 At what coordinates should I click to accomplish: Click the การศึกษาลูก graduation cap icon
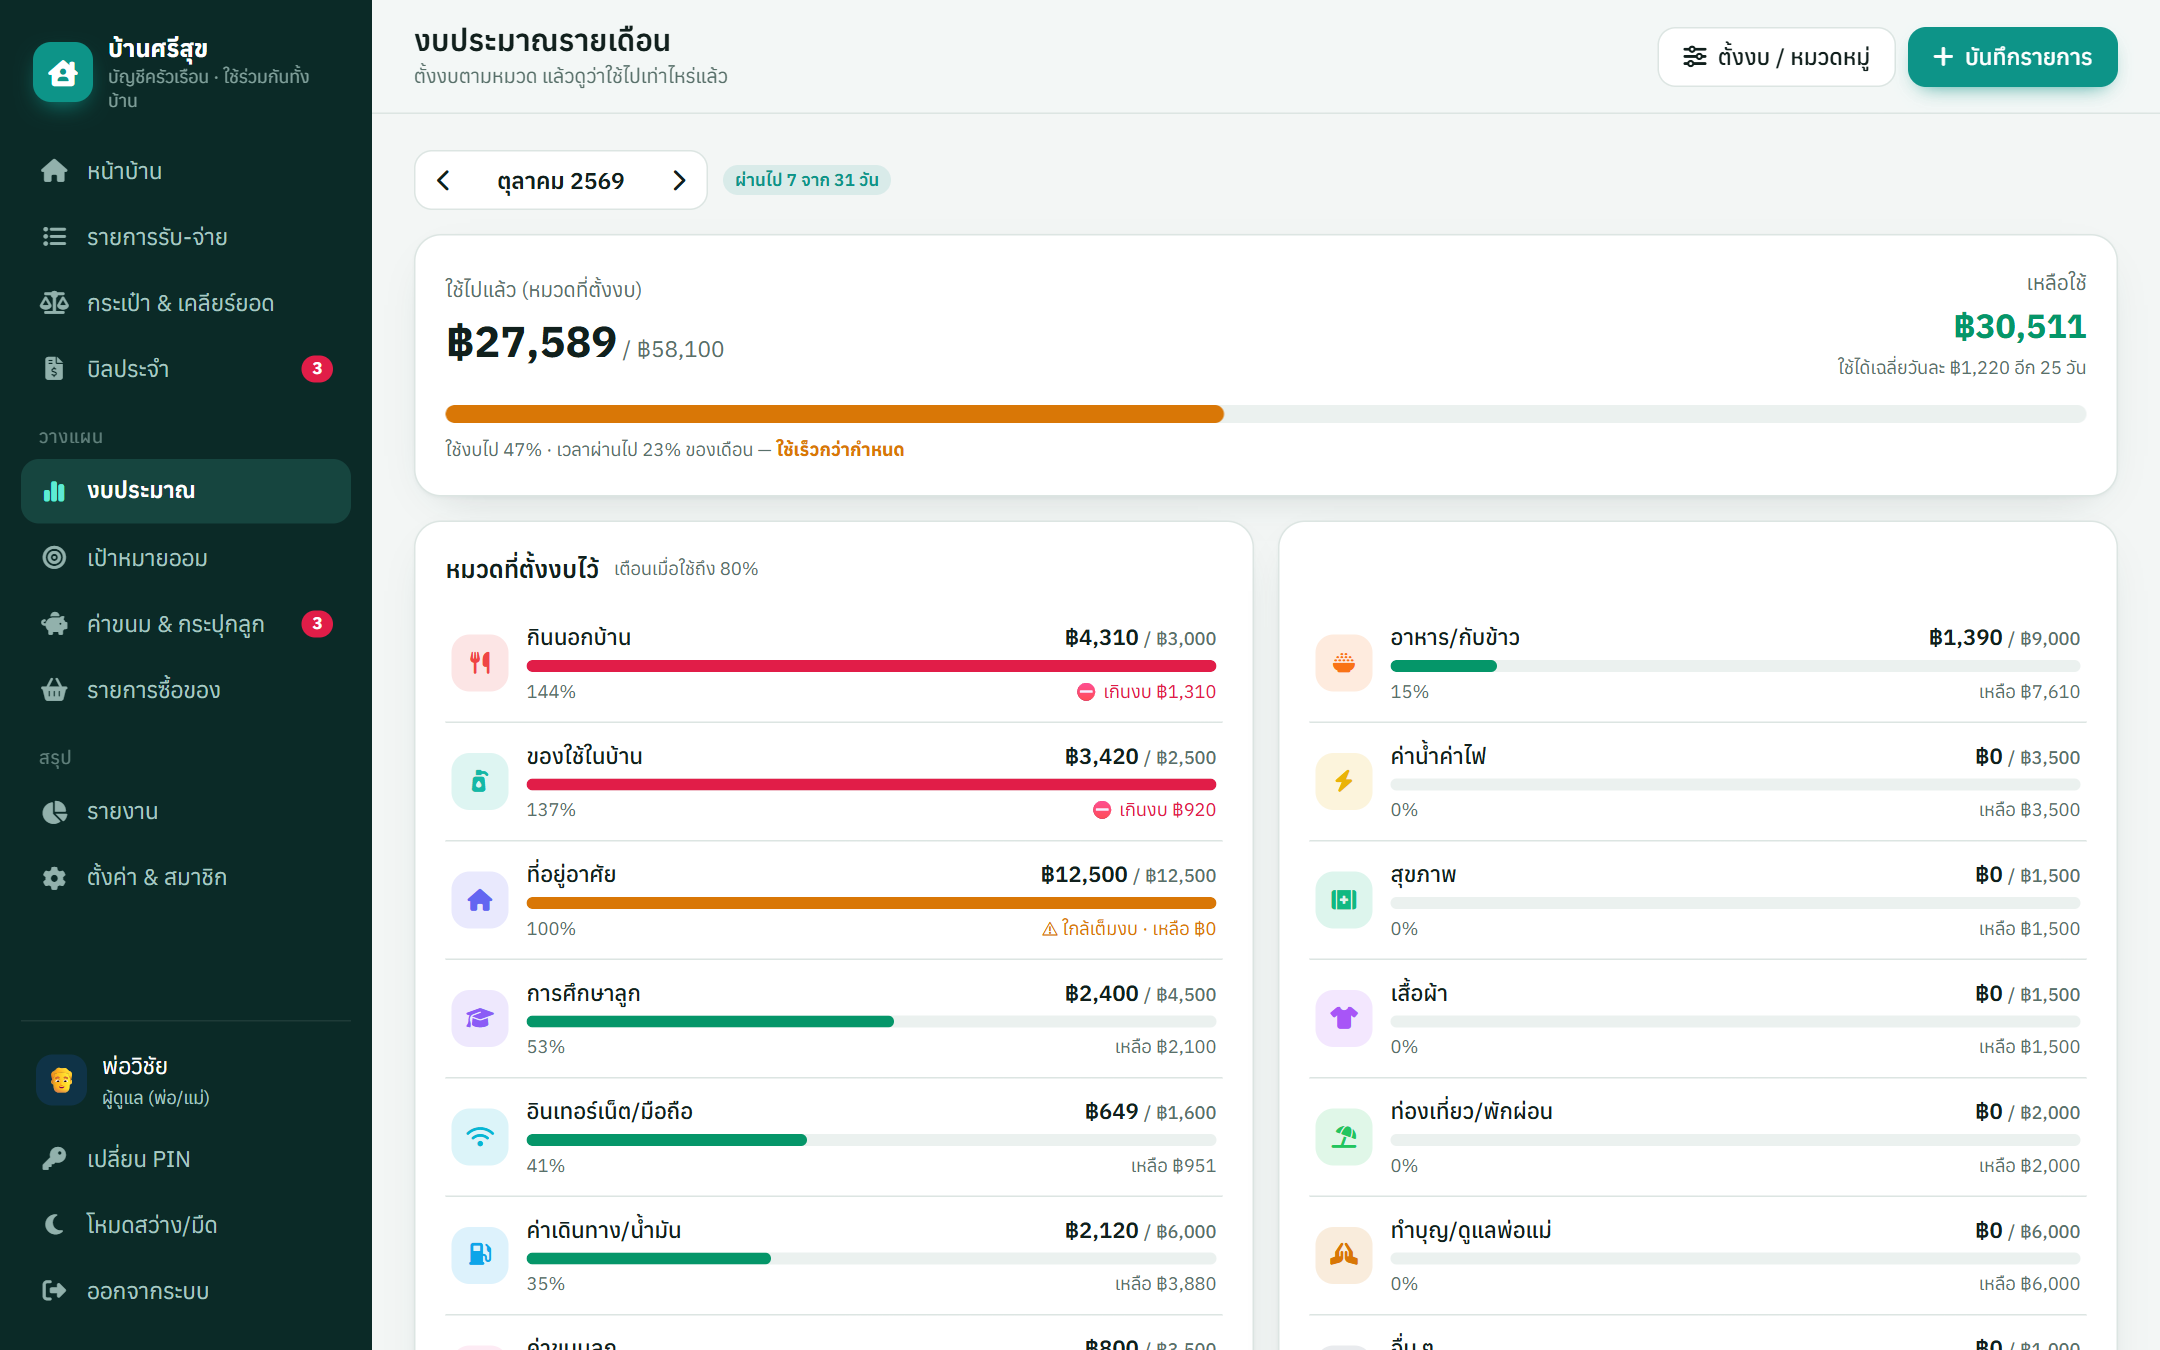pos(480,1018)
